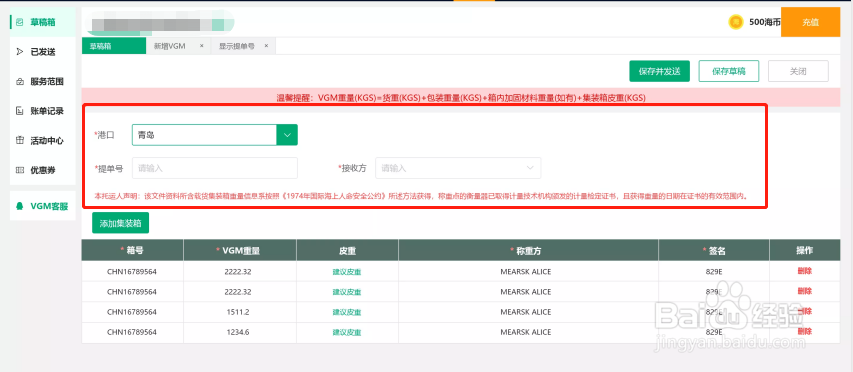Click 删除 in the 1234.6 row
This screenshot has width=853, height=372.
[804, 331]
